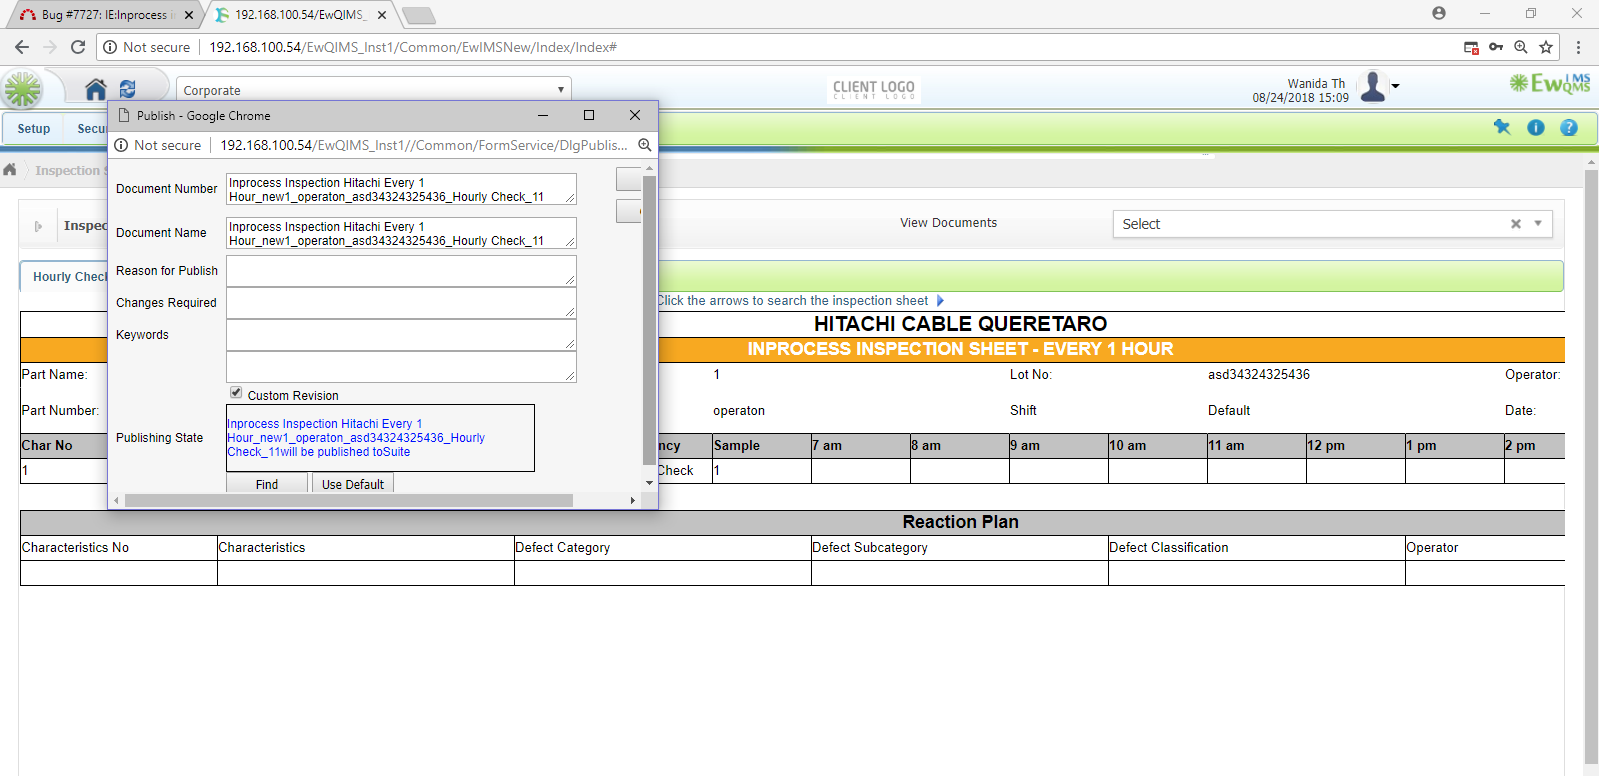Click the Reaction Plan header

(x=960, y=522)
